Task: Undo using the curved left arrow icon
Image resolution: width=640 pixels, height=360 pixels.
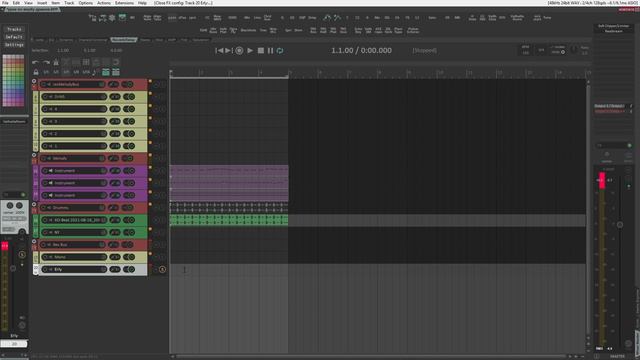Action: tap(36, 62)
